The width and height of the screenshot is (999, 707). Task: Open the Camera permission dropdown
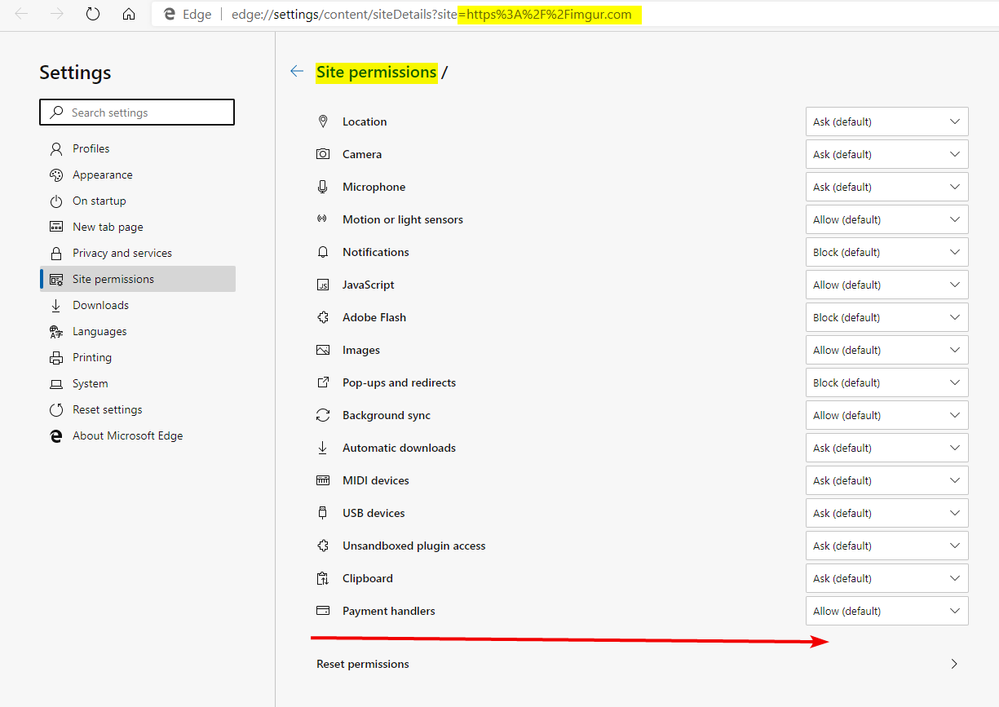tap(887, 154)
